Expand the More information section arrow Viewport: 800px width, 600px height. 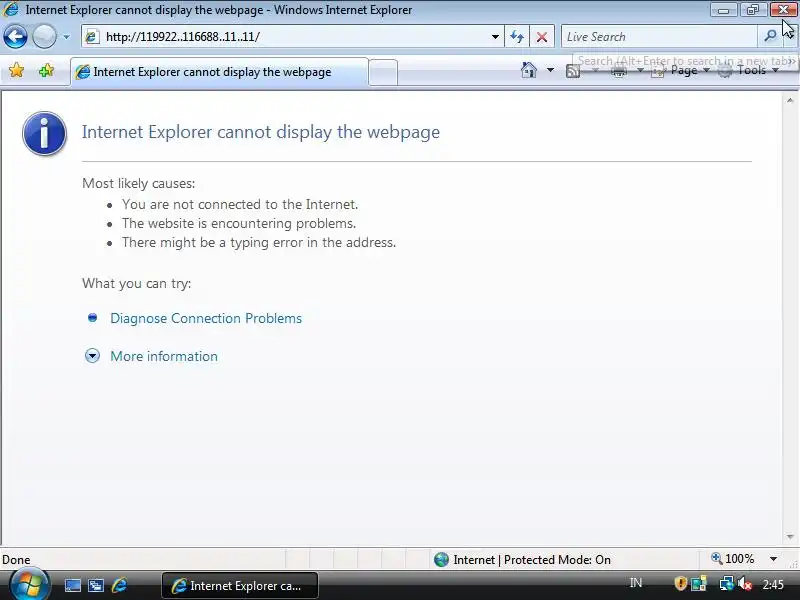click(x=92, y=356)
